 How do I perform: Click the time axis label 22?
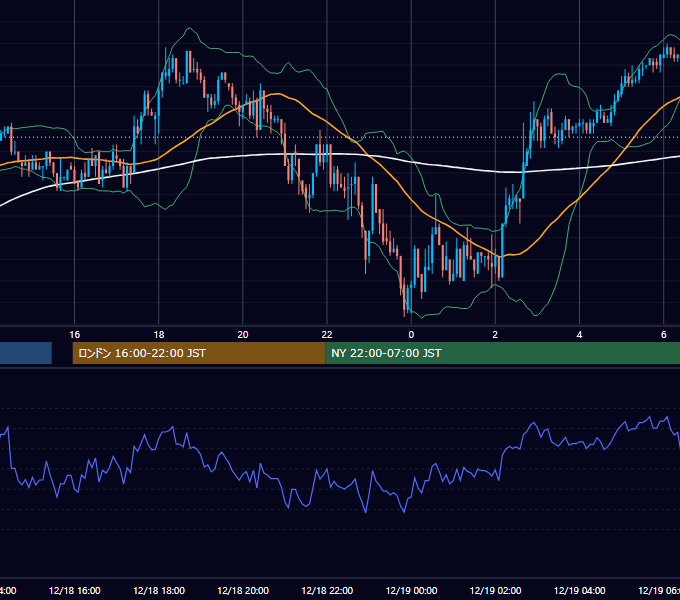click(327, 334)
